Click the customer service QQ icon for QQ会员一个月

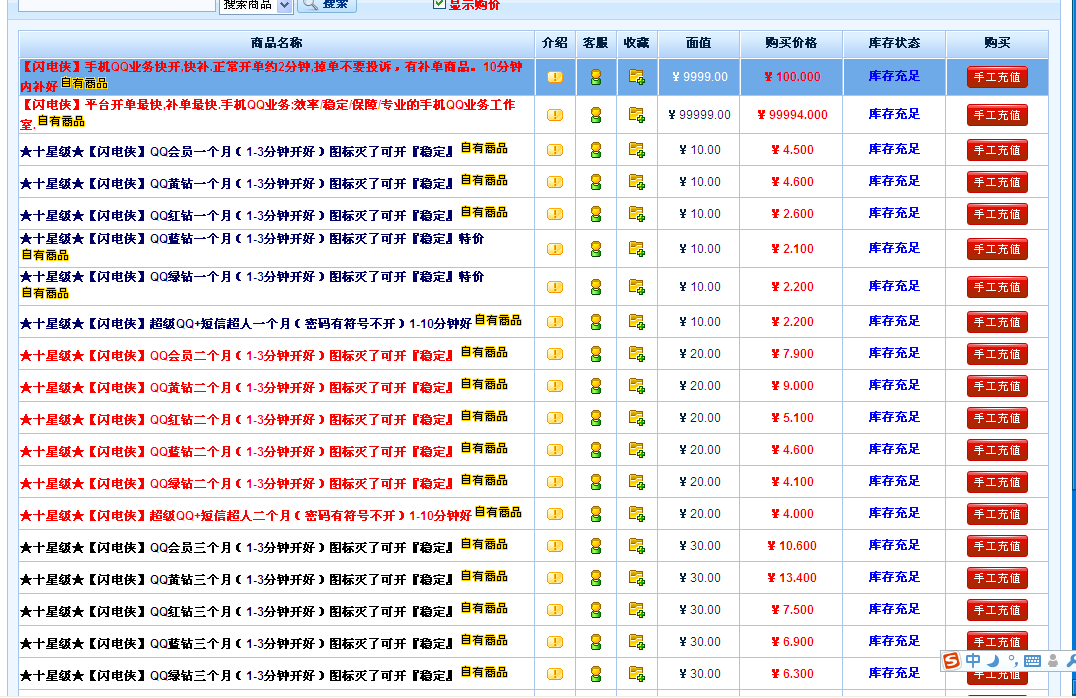point(596,149)
